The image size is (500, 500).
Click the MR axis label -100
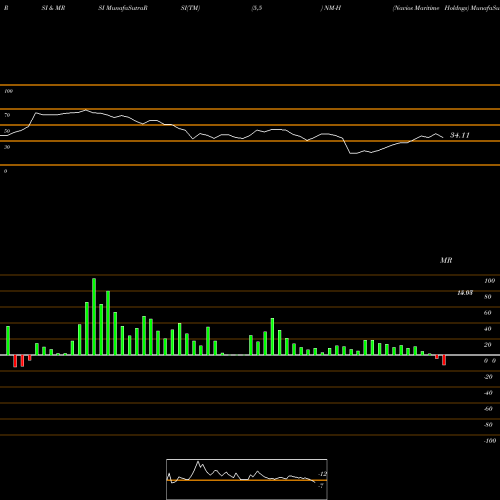(x=490, y=441)
